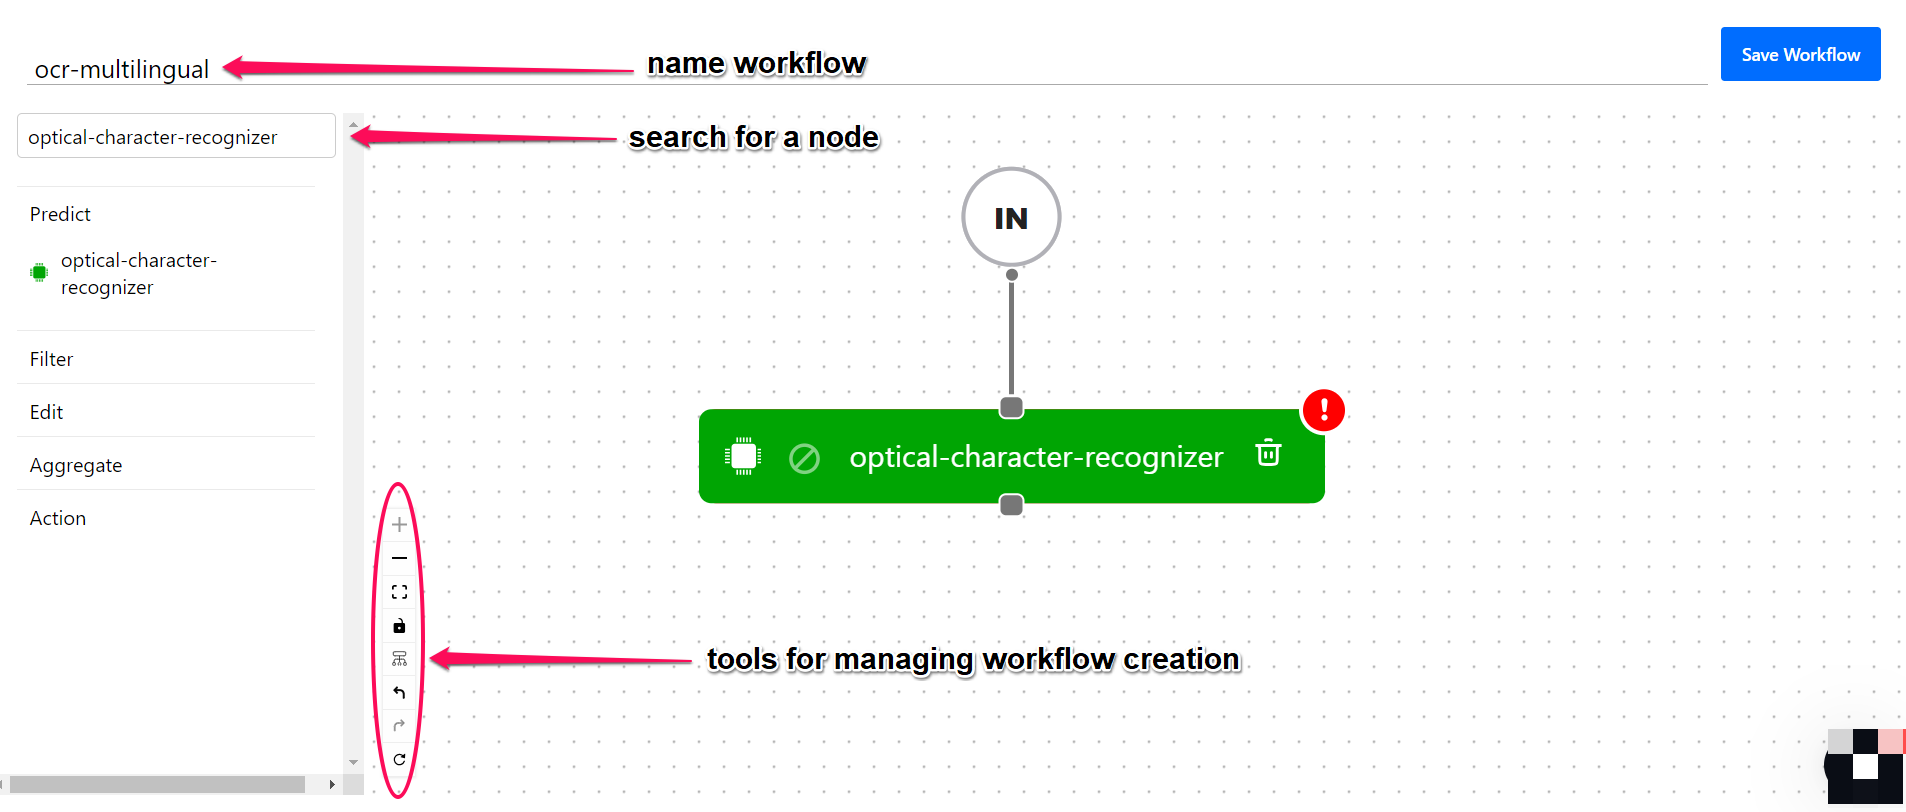Zoom in with the plus tool
1906x812 pixels.
pos(399,524)
